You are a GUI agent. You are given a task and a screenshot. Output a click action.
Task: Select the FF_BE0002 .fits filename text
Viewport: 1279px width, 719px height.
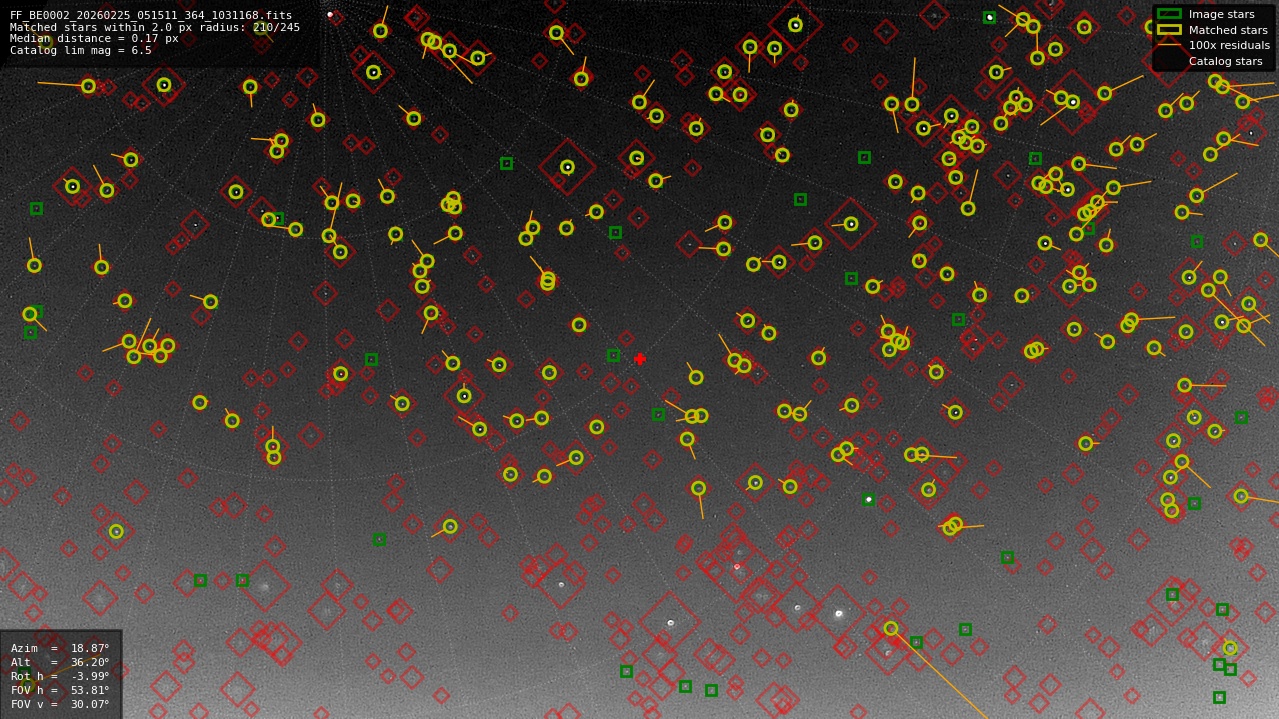[x=151, y=16]
